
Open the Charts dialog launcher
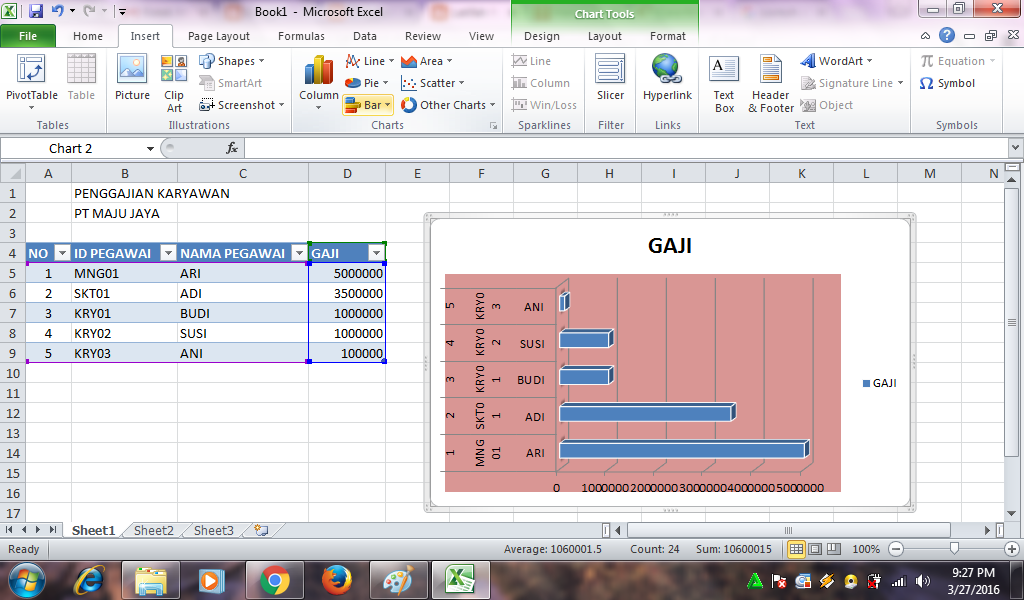[x=492, y=125]
